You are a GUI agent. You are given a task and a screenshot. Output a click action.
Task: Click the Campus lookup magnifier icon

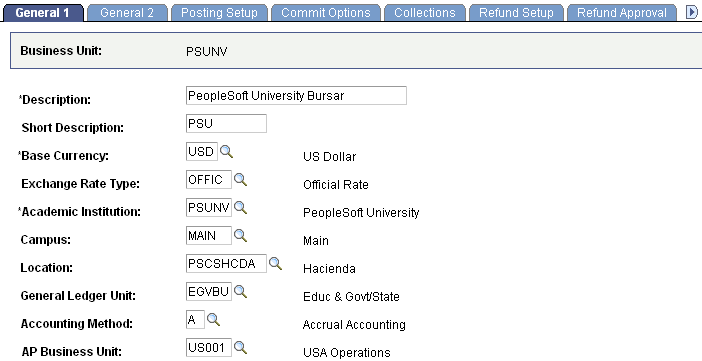(240, 236)
